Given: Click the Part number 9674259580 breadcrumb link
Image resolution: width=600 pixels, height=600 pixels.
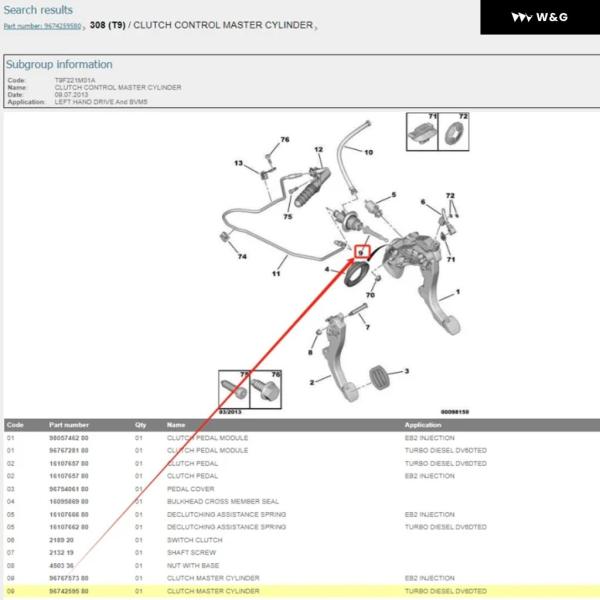Looking at the screenshot, I should point(43,26).
